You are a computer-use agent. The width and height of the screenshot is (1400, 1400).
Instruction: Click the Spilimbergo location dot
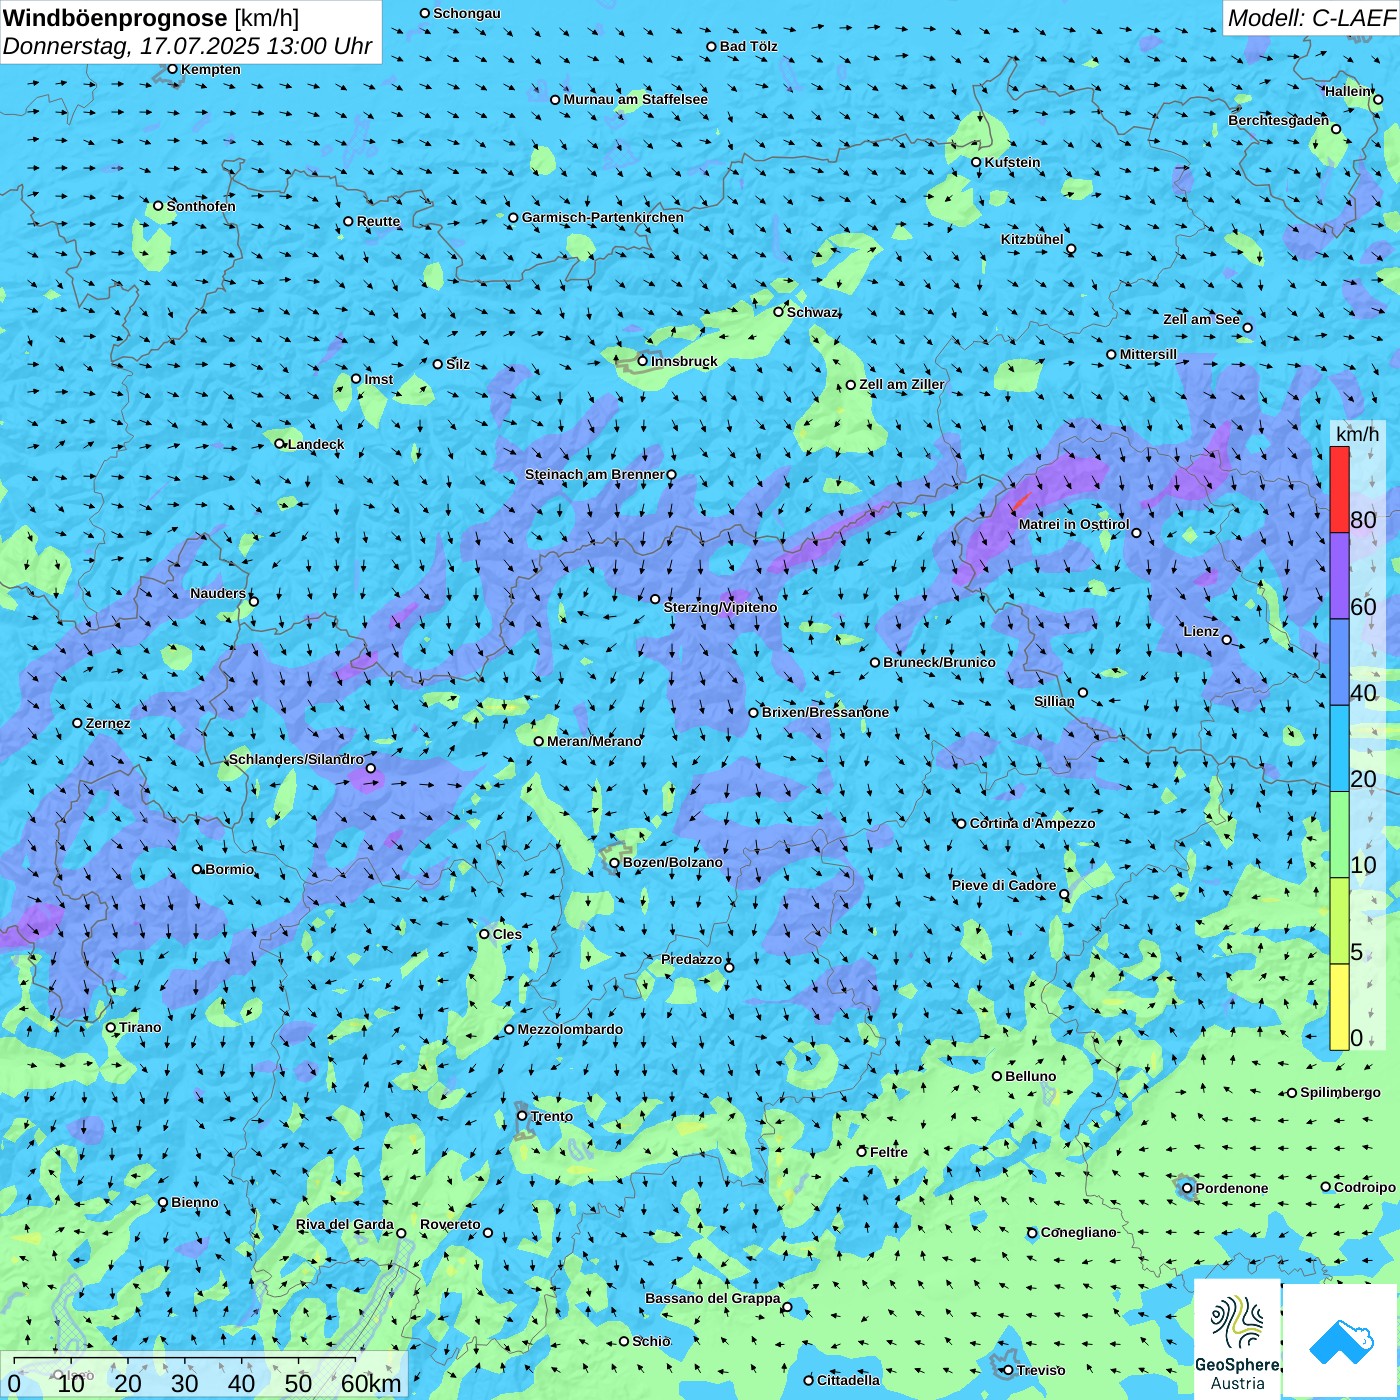[1292, 1093]
